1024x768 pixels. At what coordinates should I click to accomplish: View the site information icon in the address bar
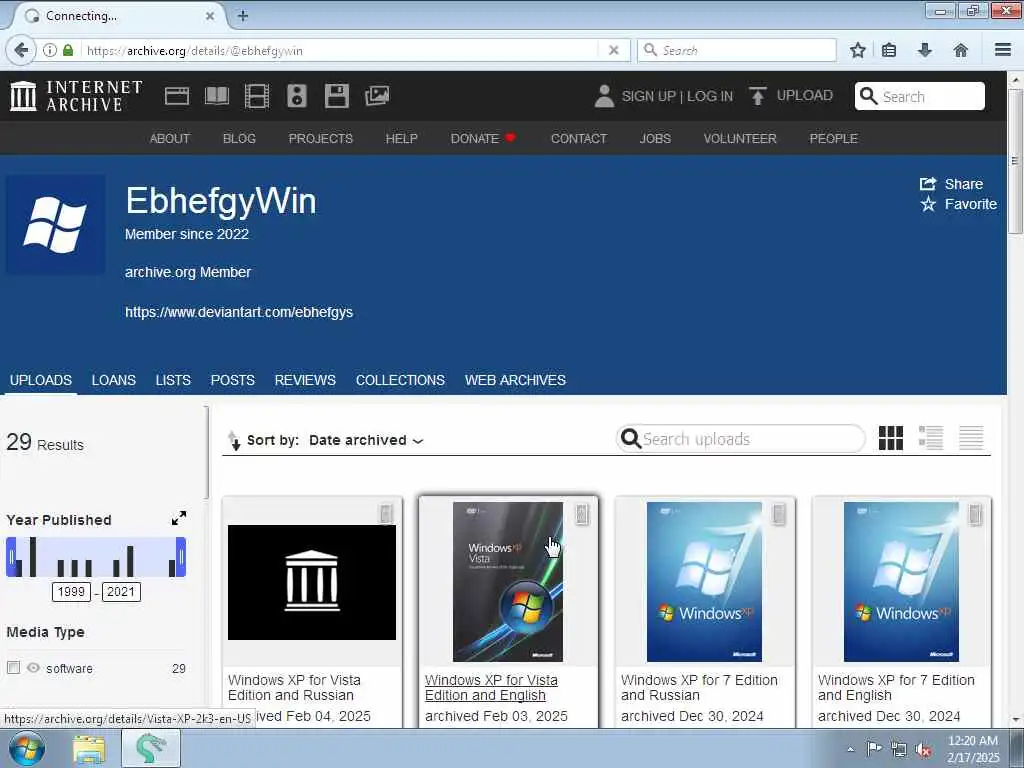[50, 50]
